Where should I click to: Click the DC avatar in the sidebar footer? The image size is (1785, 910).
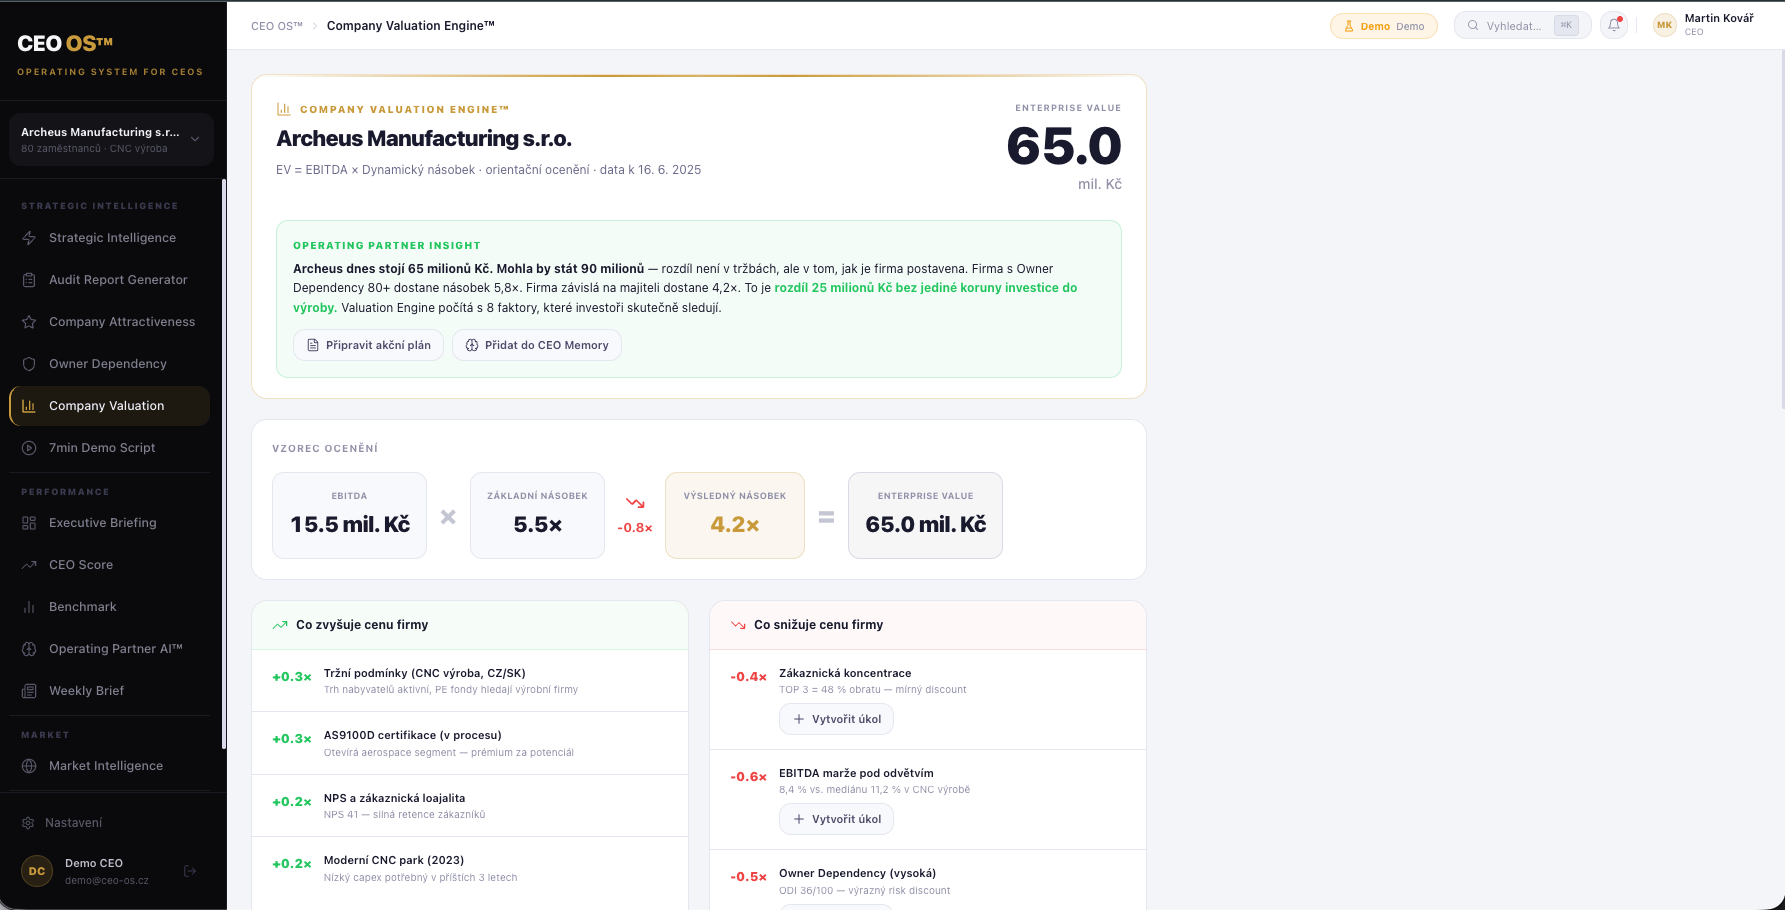(x=37, y=871)
